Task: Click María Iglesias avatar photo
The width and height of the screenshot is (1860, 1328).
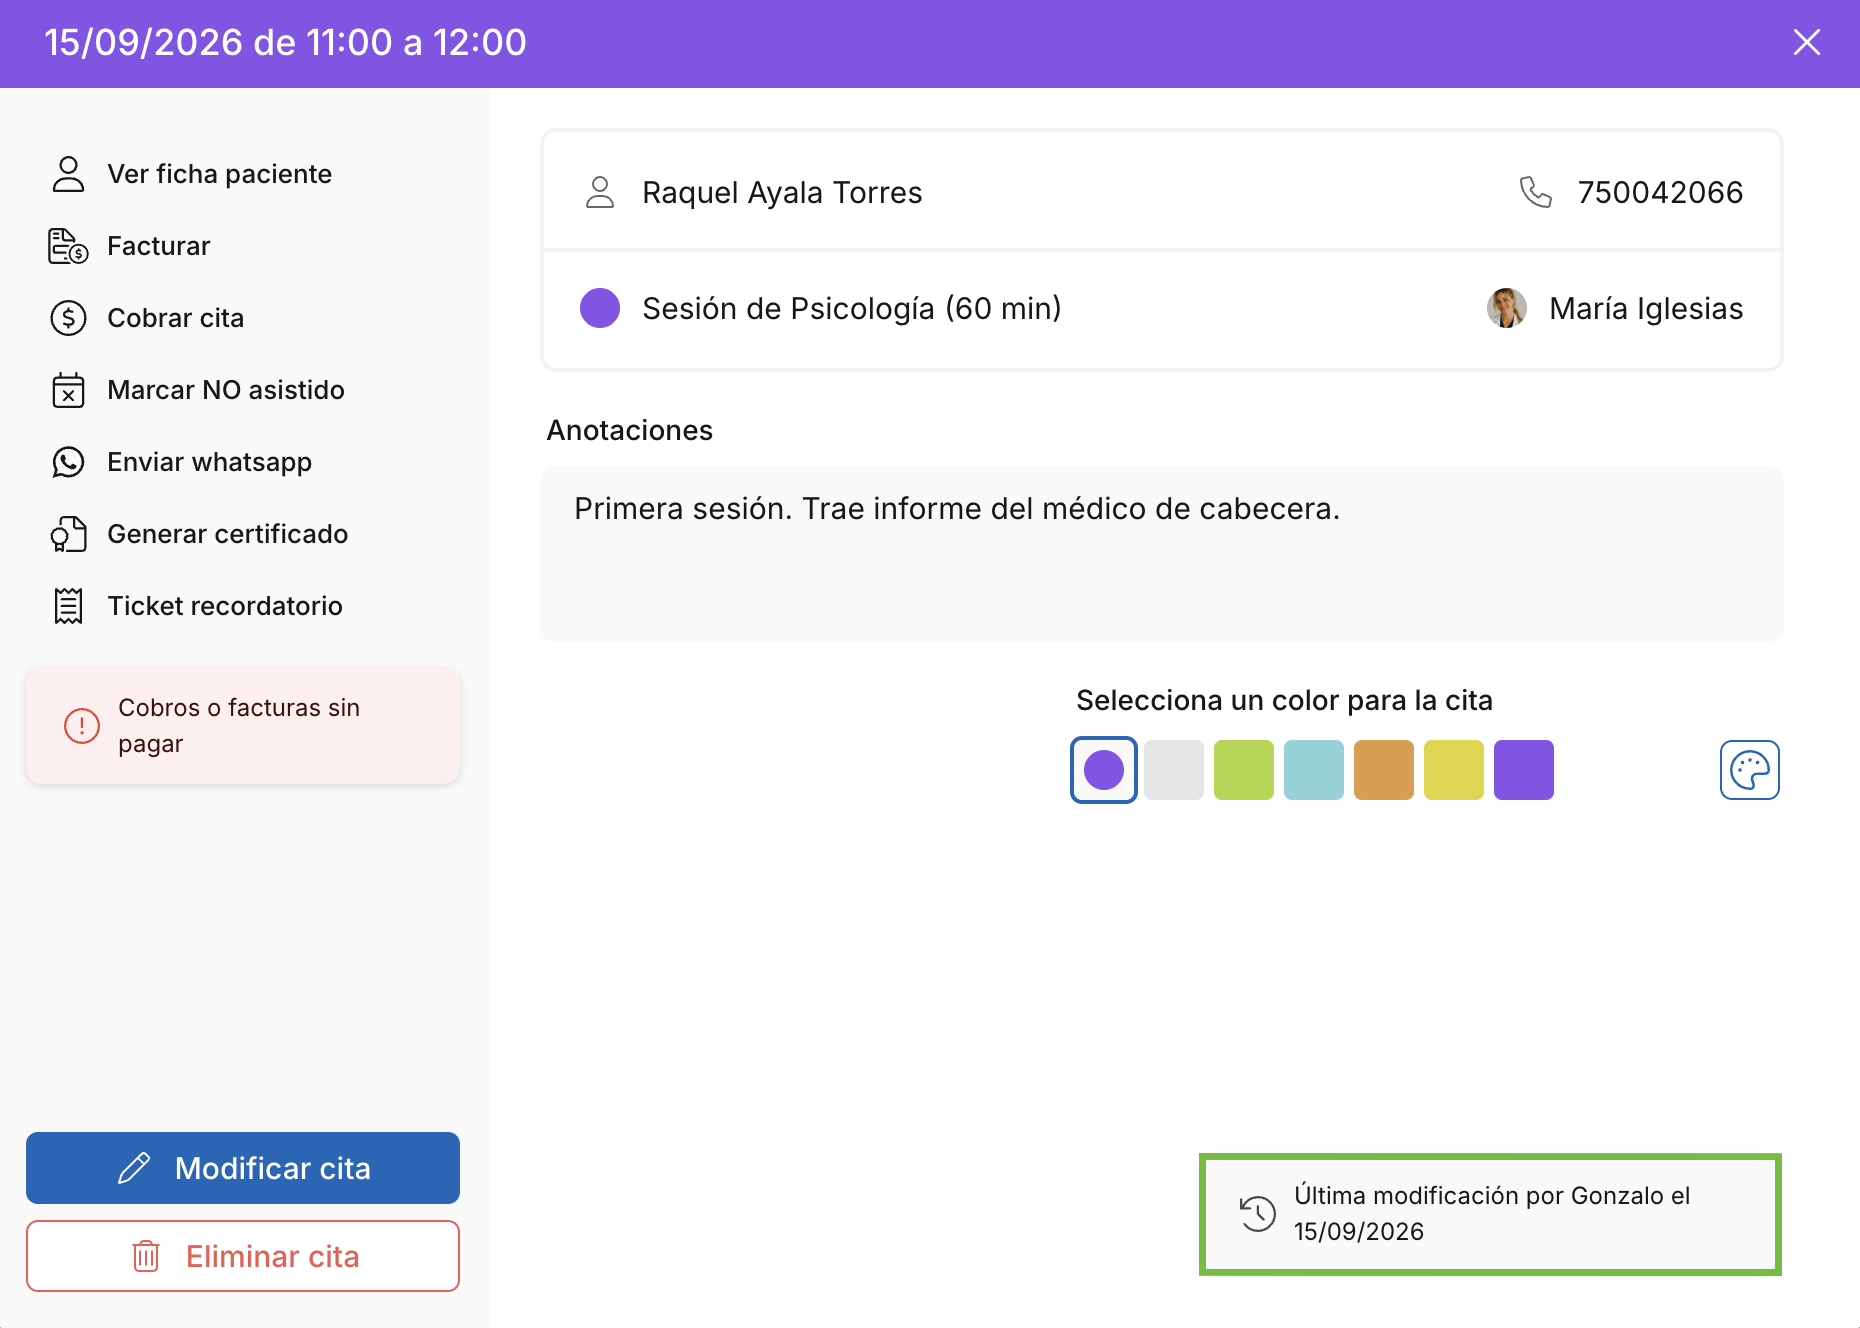Action: click(1507, 308)
